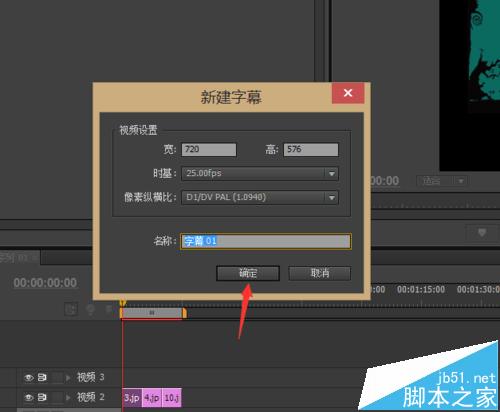500x412 pixels.
Task: Click the 宽 width field showing 720
Action: coord(209,149)
